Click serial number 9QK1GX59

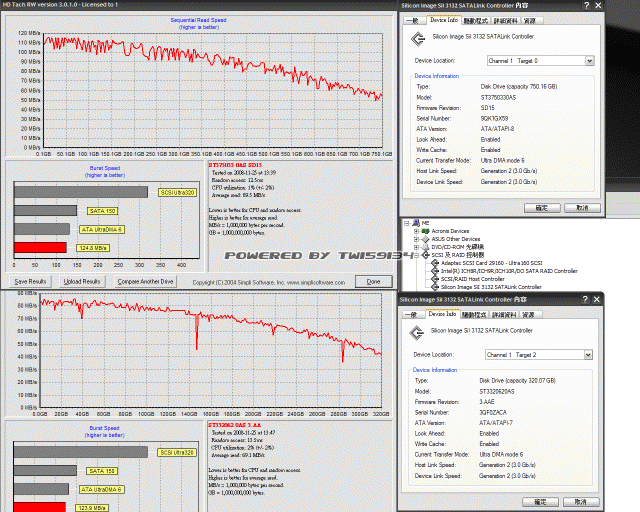click(x=494, y=118)
